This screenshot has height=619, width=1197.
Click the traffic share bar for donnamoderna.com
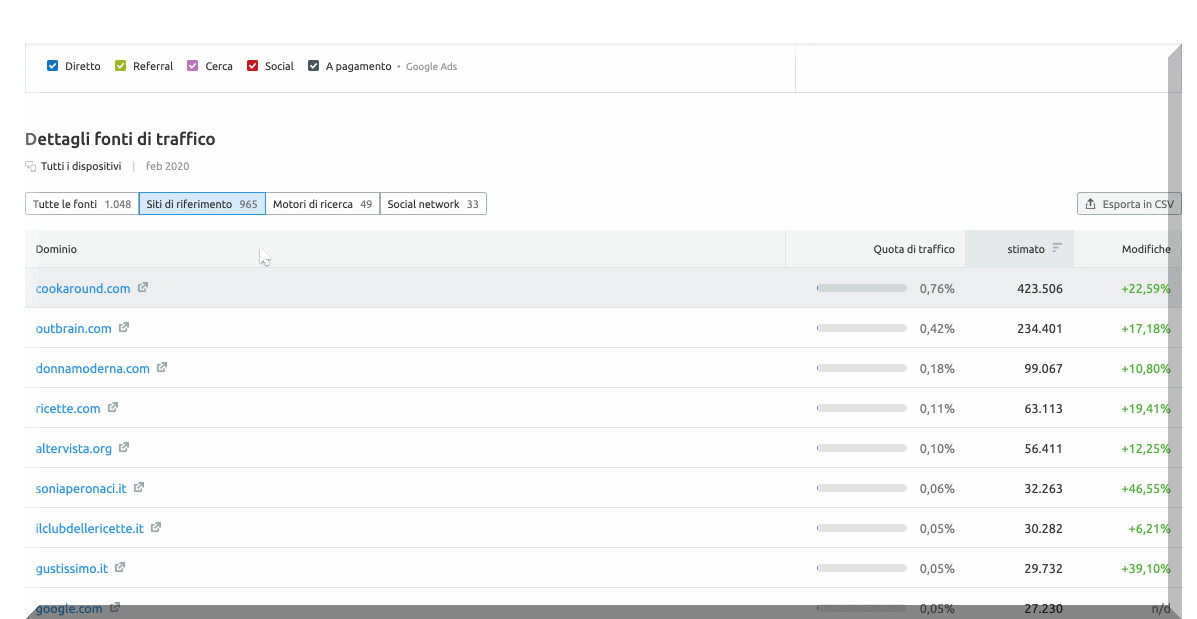[x=862, y=368]
